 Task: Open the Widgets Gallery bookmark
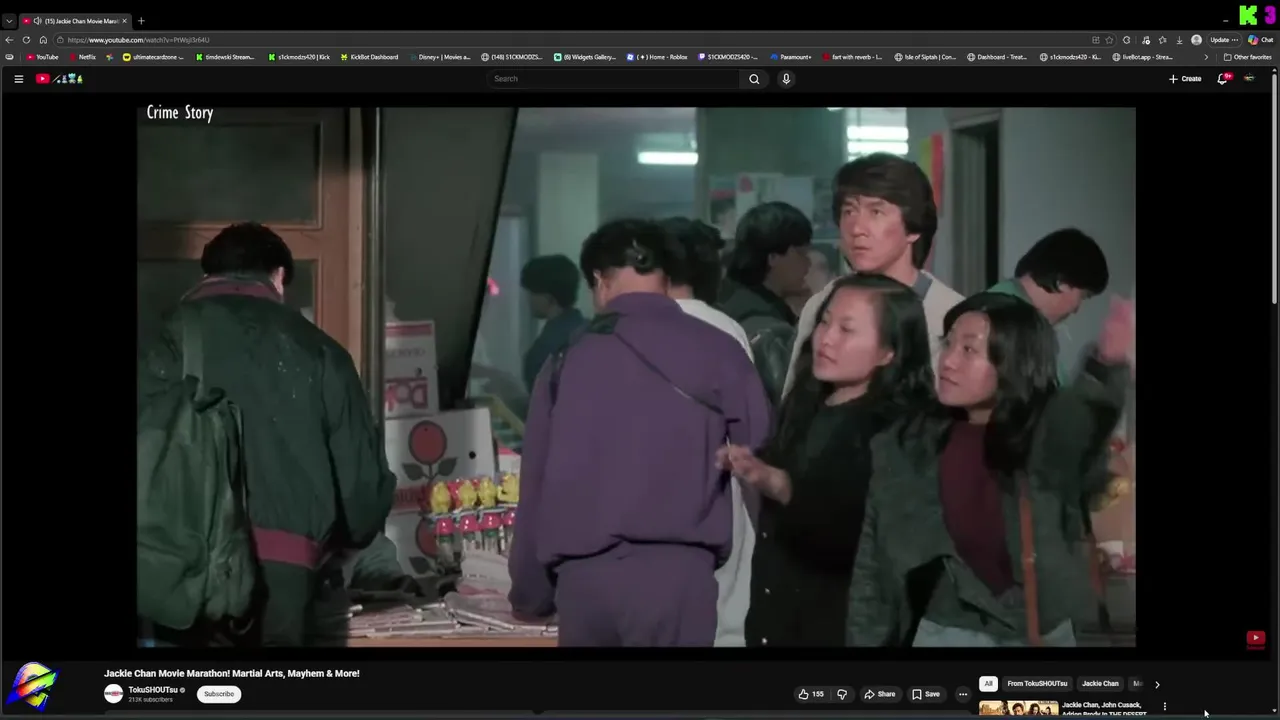click(585, 57)
